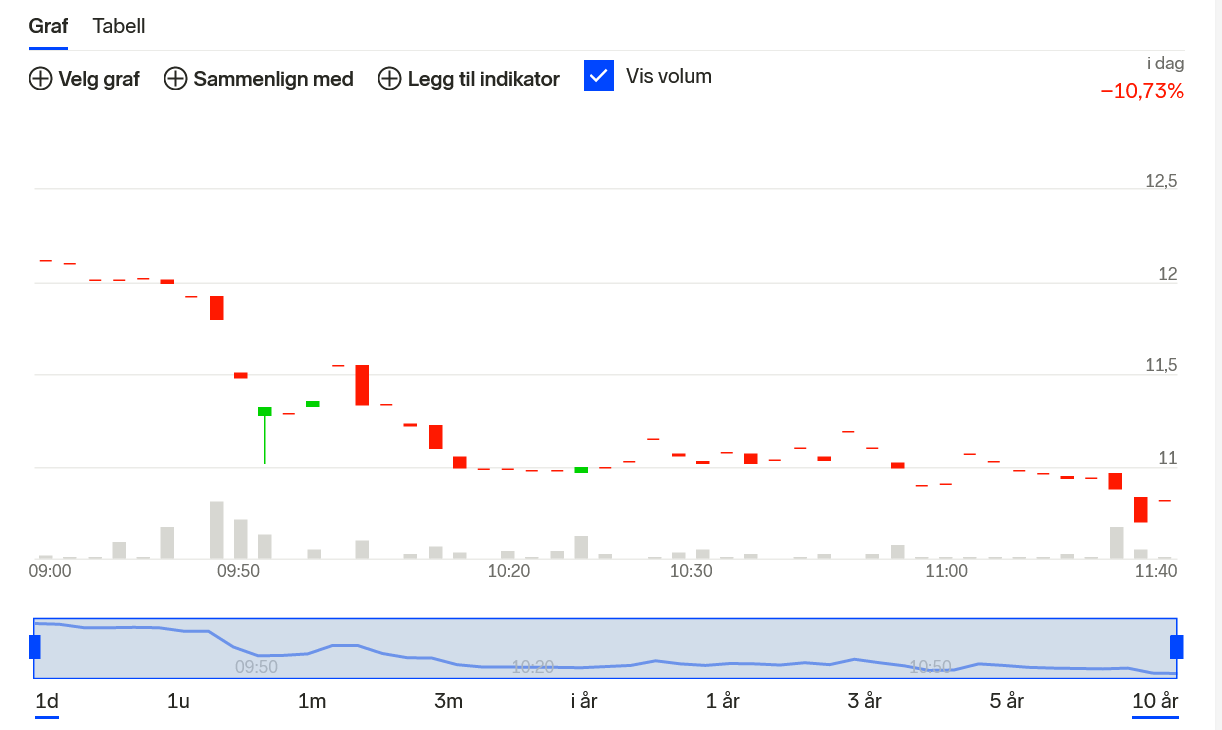Screen dimensions: 1222x730
Task: Set the chart period to 1m
Action: [x=312, y=701]
